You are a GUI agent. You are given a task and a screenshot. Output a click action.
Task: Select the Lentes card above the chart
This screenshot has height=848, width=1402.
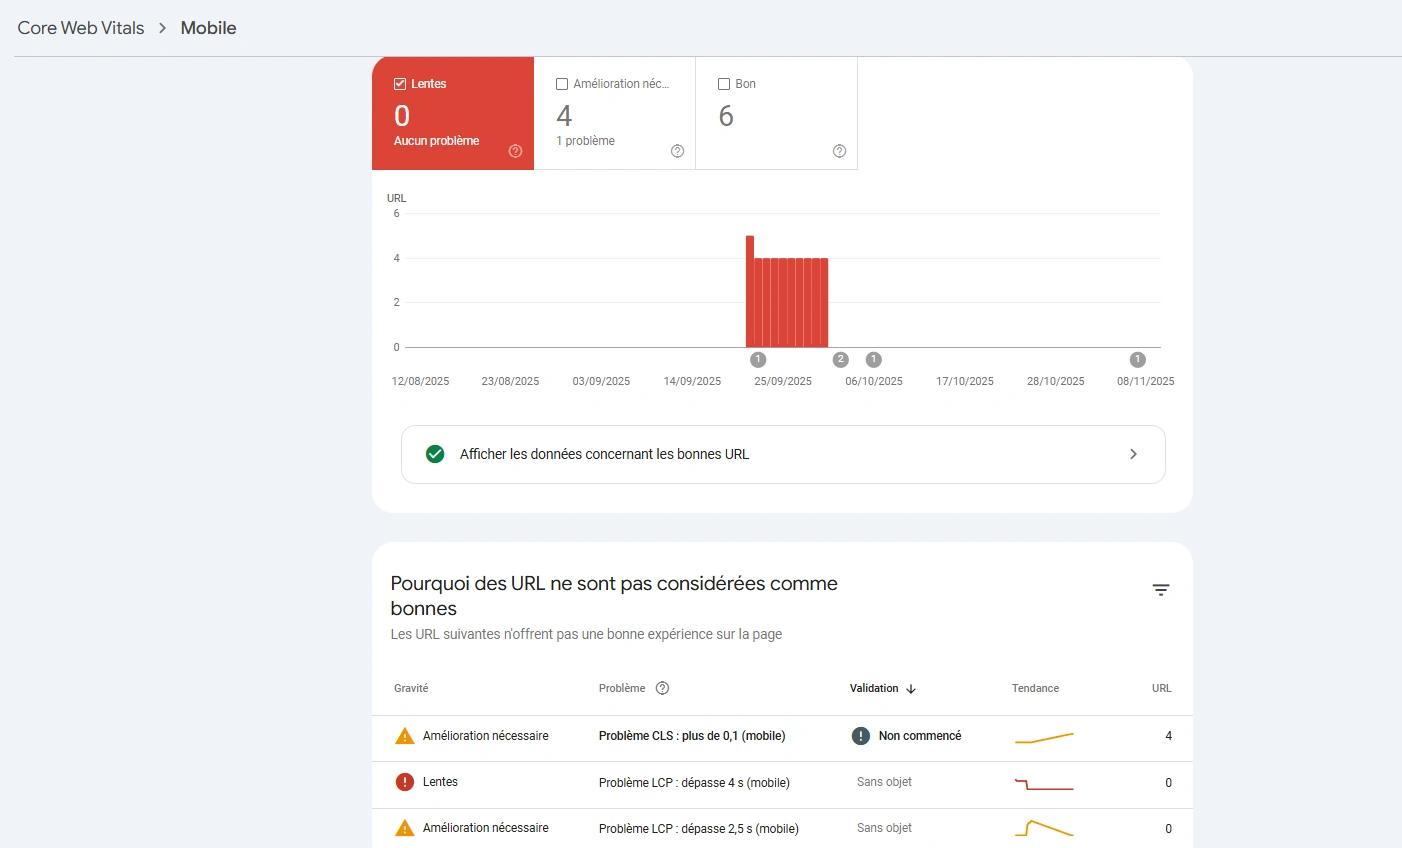[x=453, y=113]
